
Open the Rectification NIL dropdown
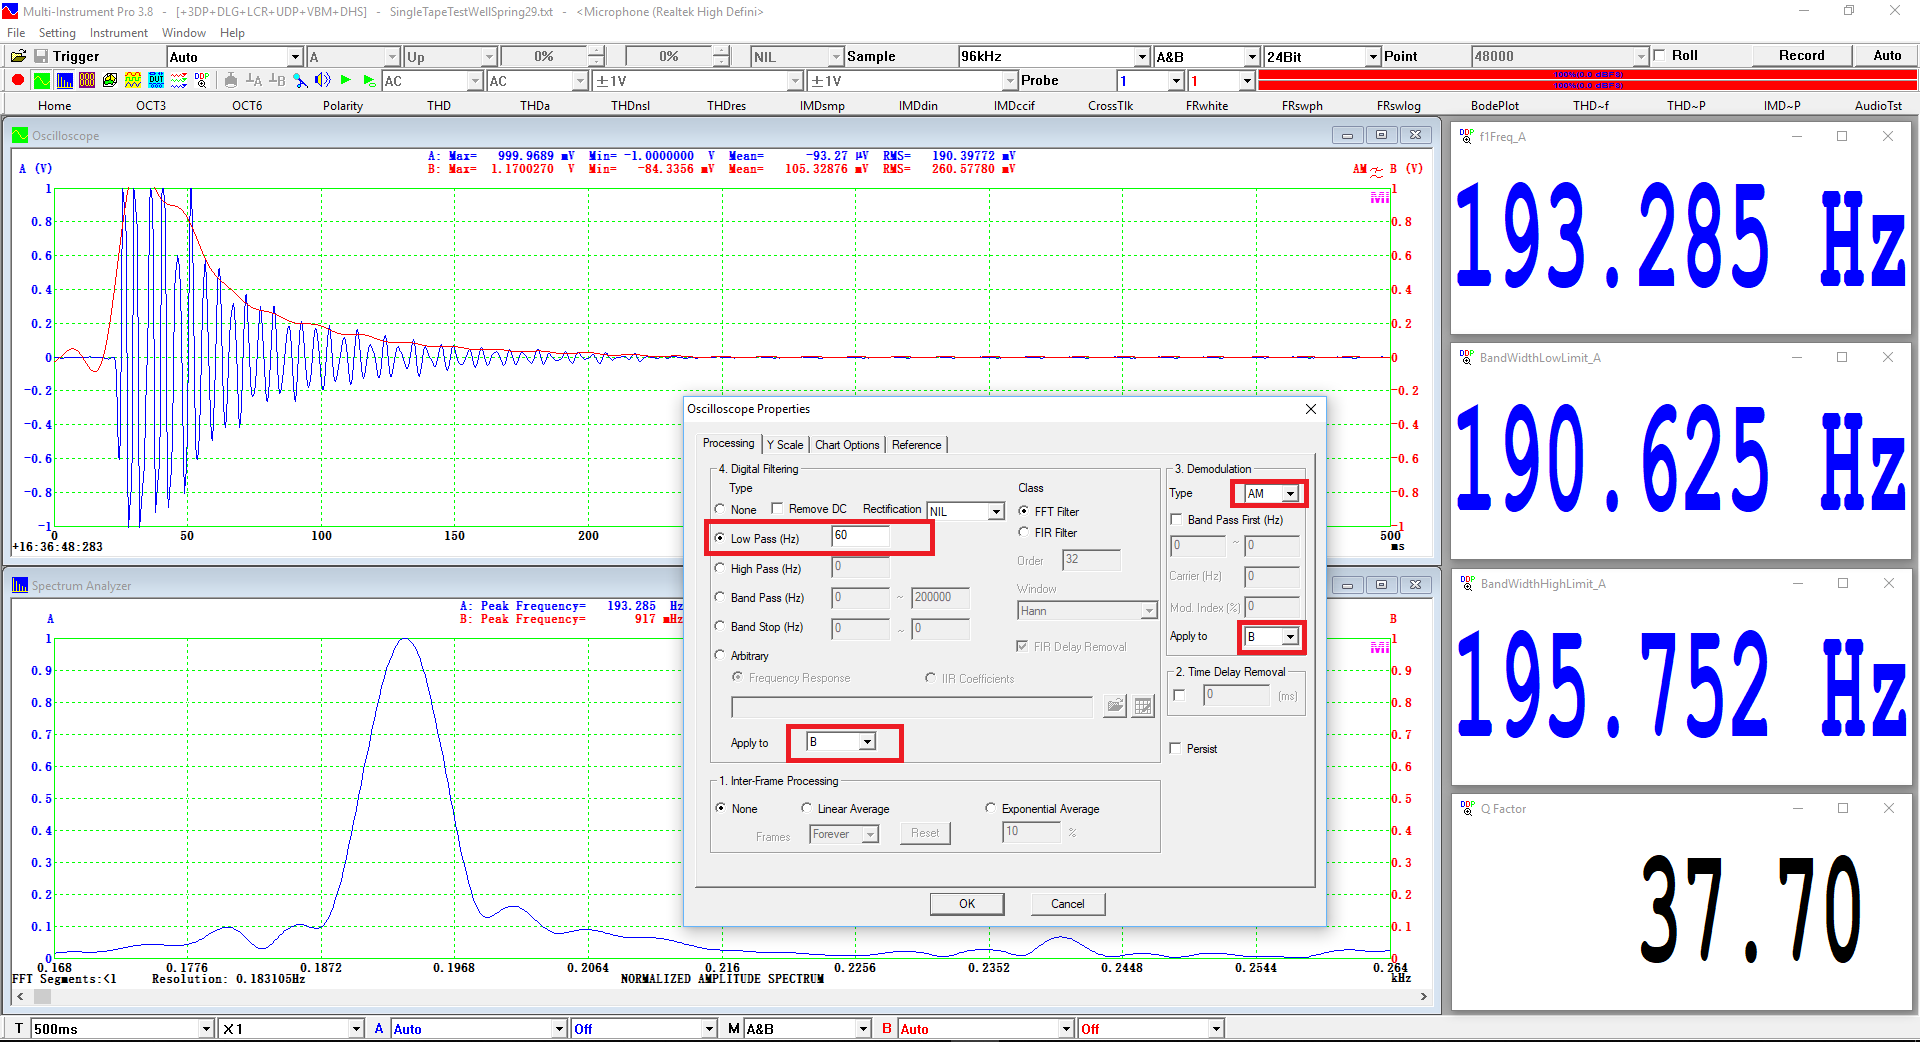(996, 512)
